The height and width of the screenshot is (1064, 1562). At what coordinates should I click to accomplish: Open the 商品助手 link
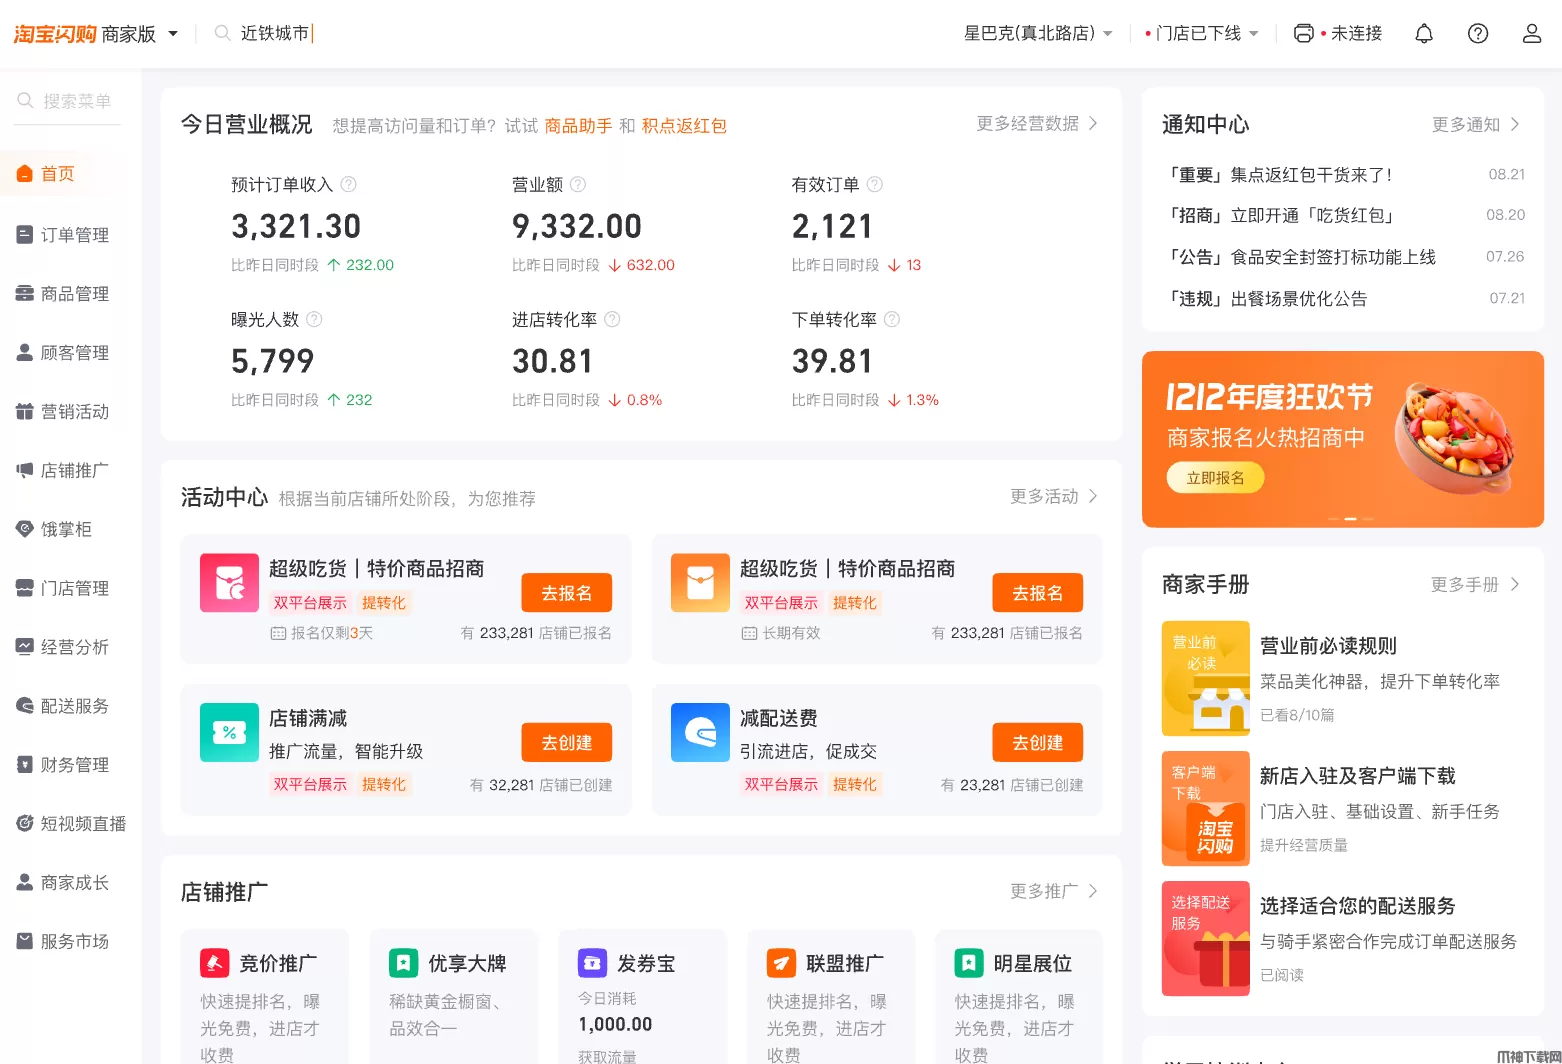click(x=578, y=126)
